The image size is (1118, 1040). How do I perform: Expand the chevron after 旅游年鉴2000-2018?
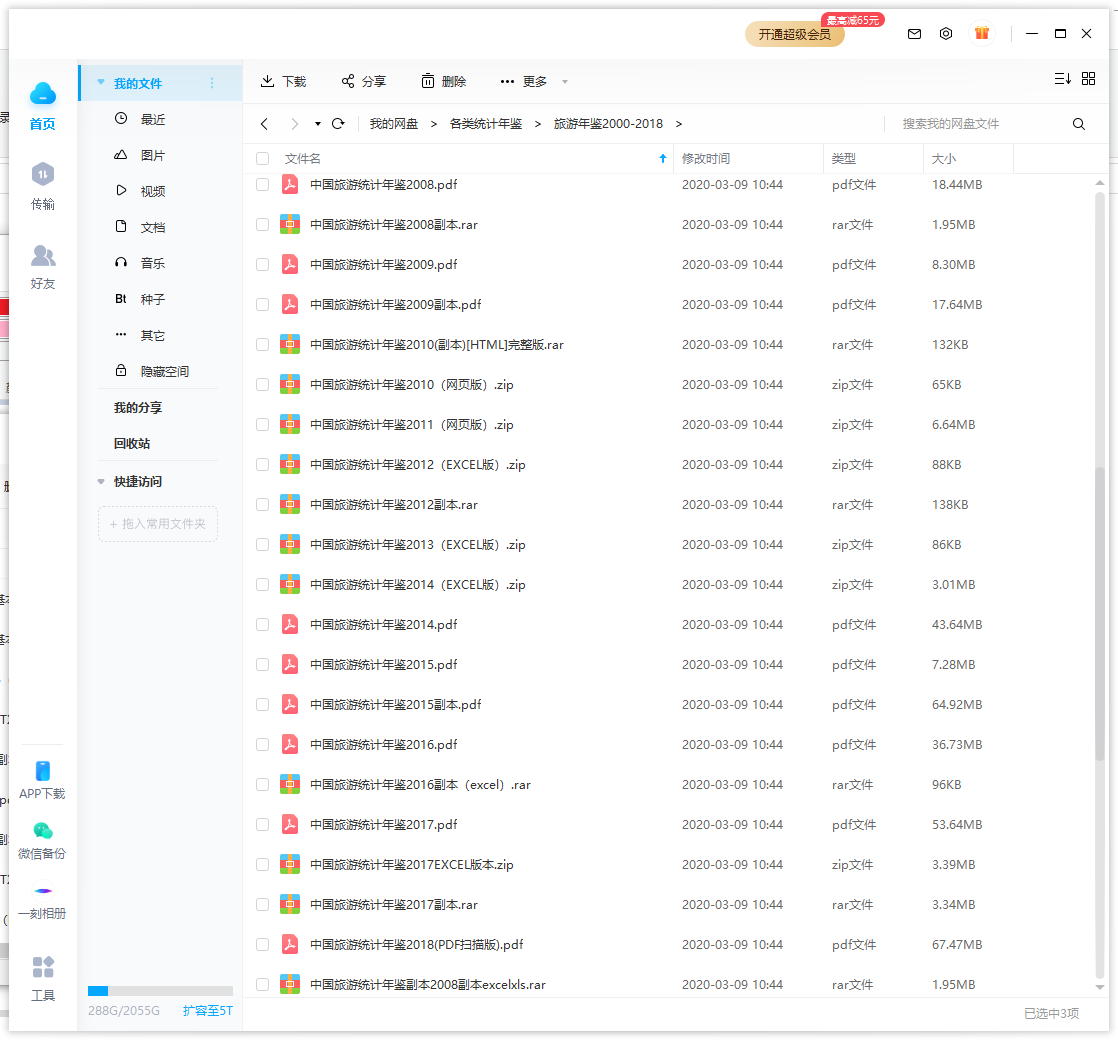(679, 124)
